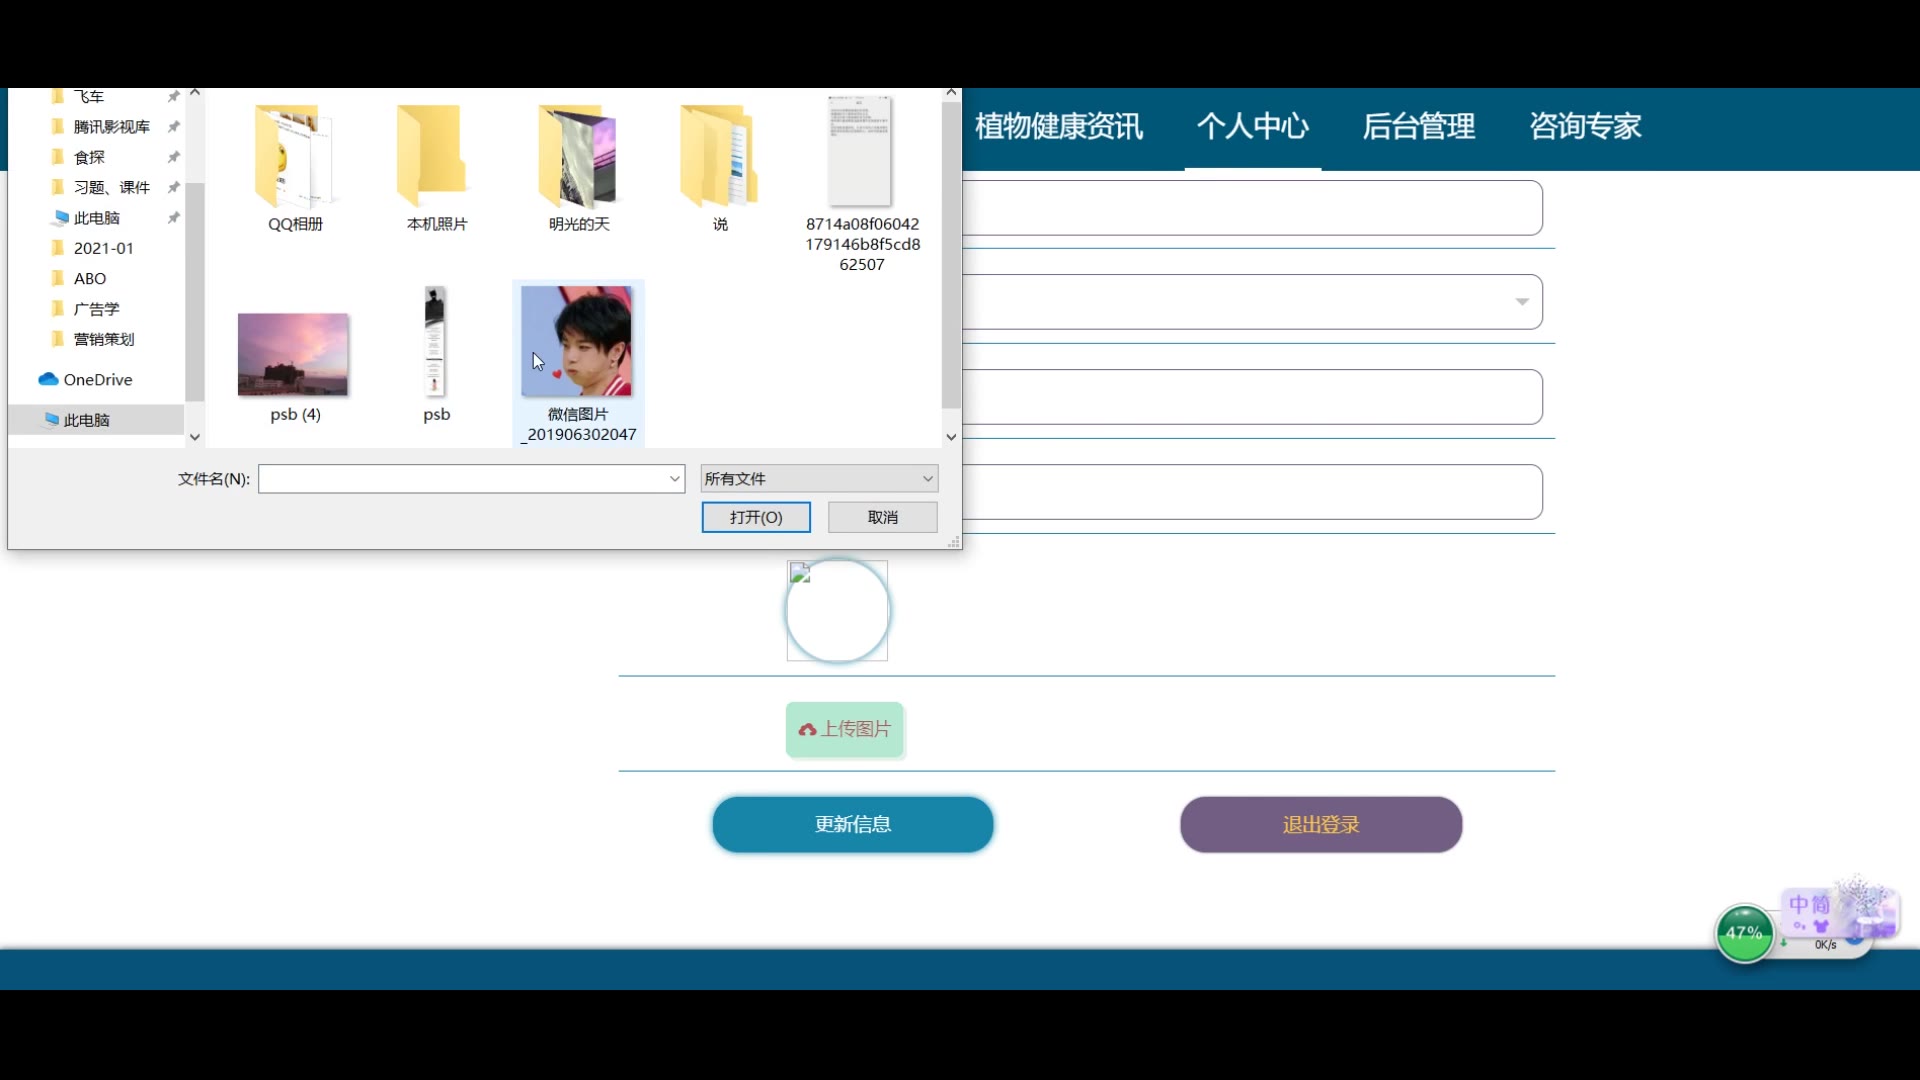Expand the 文件名 filename combo dropdown arrow
Screen dimensions: 1920x1080
pos(675,479)
